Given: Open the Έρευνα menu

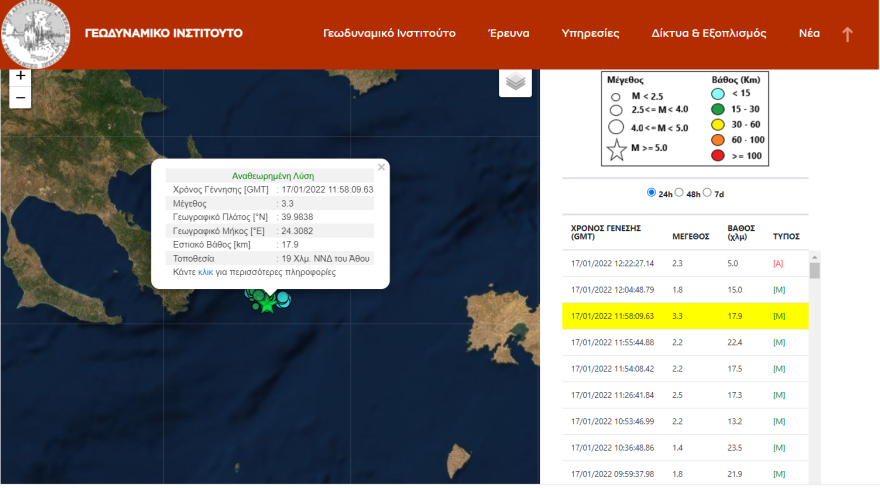Looking at the screenshot, I should tap(508, 33).
